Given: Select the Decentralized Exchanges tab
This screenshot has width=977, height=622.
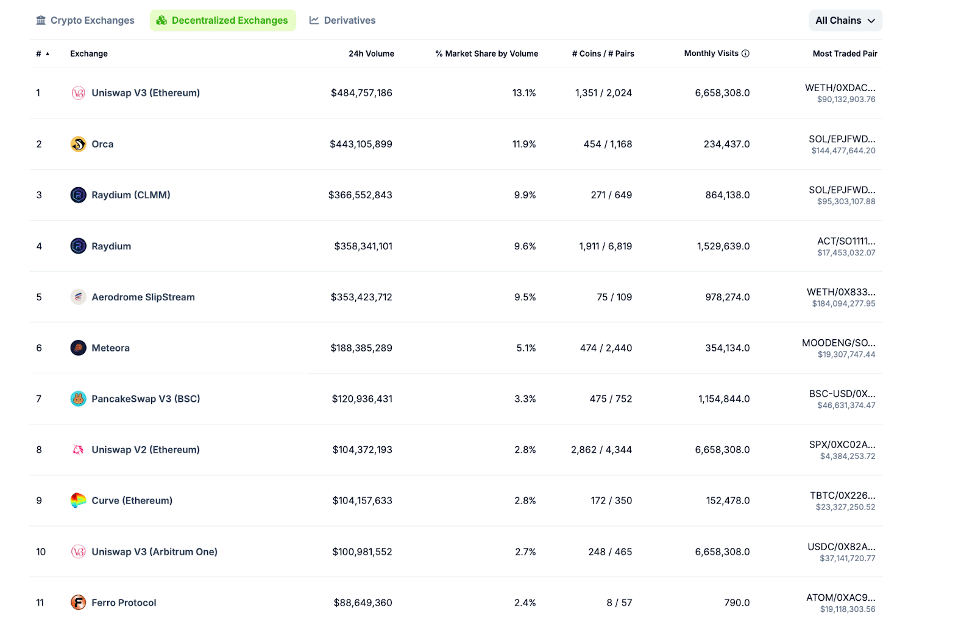Looking at the screenshot, I should pos(222,21).
